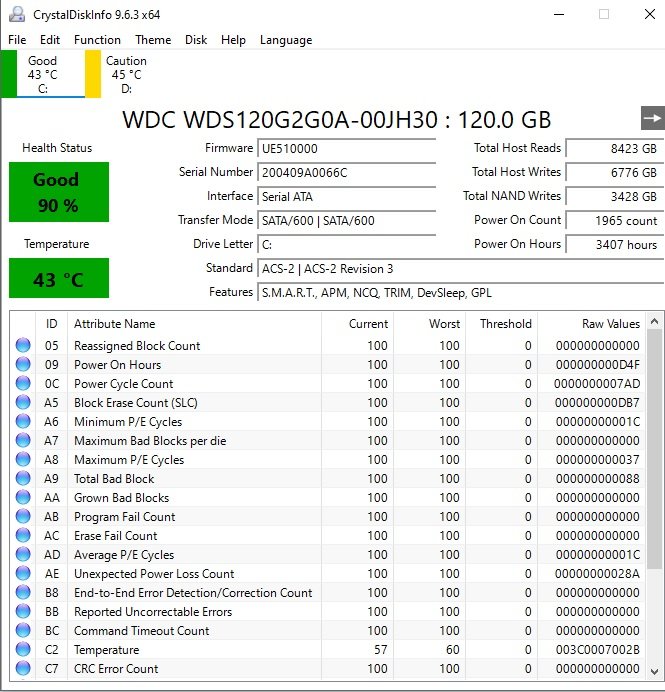Click status orb for Unexpected Power Loss Count

coord(23,573)
